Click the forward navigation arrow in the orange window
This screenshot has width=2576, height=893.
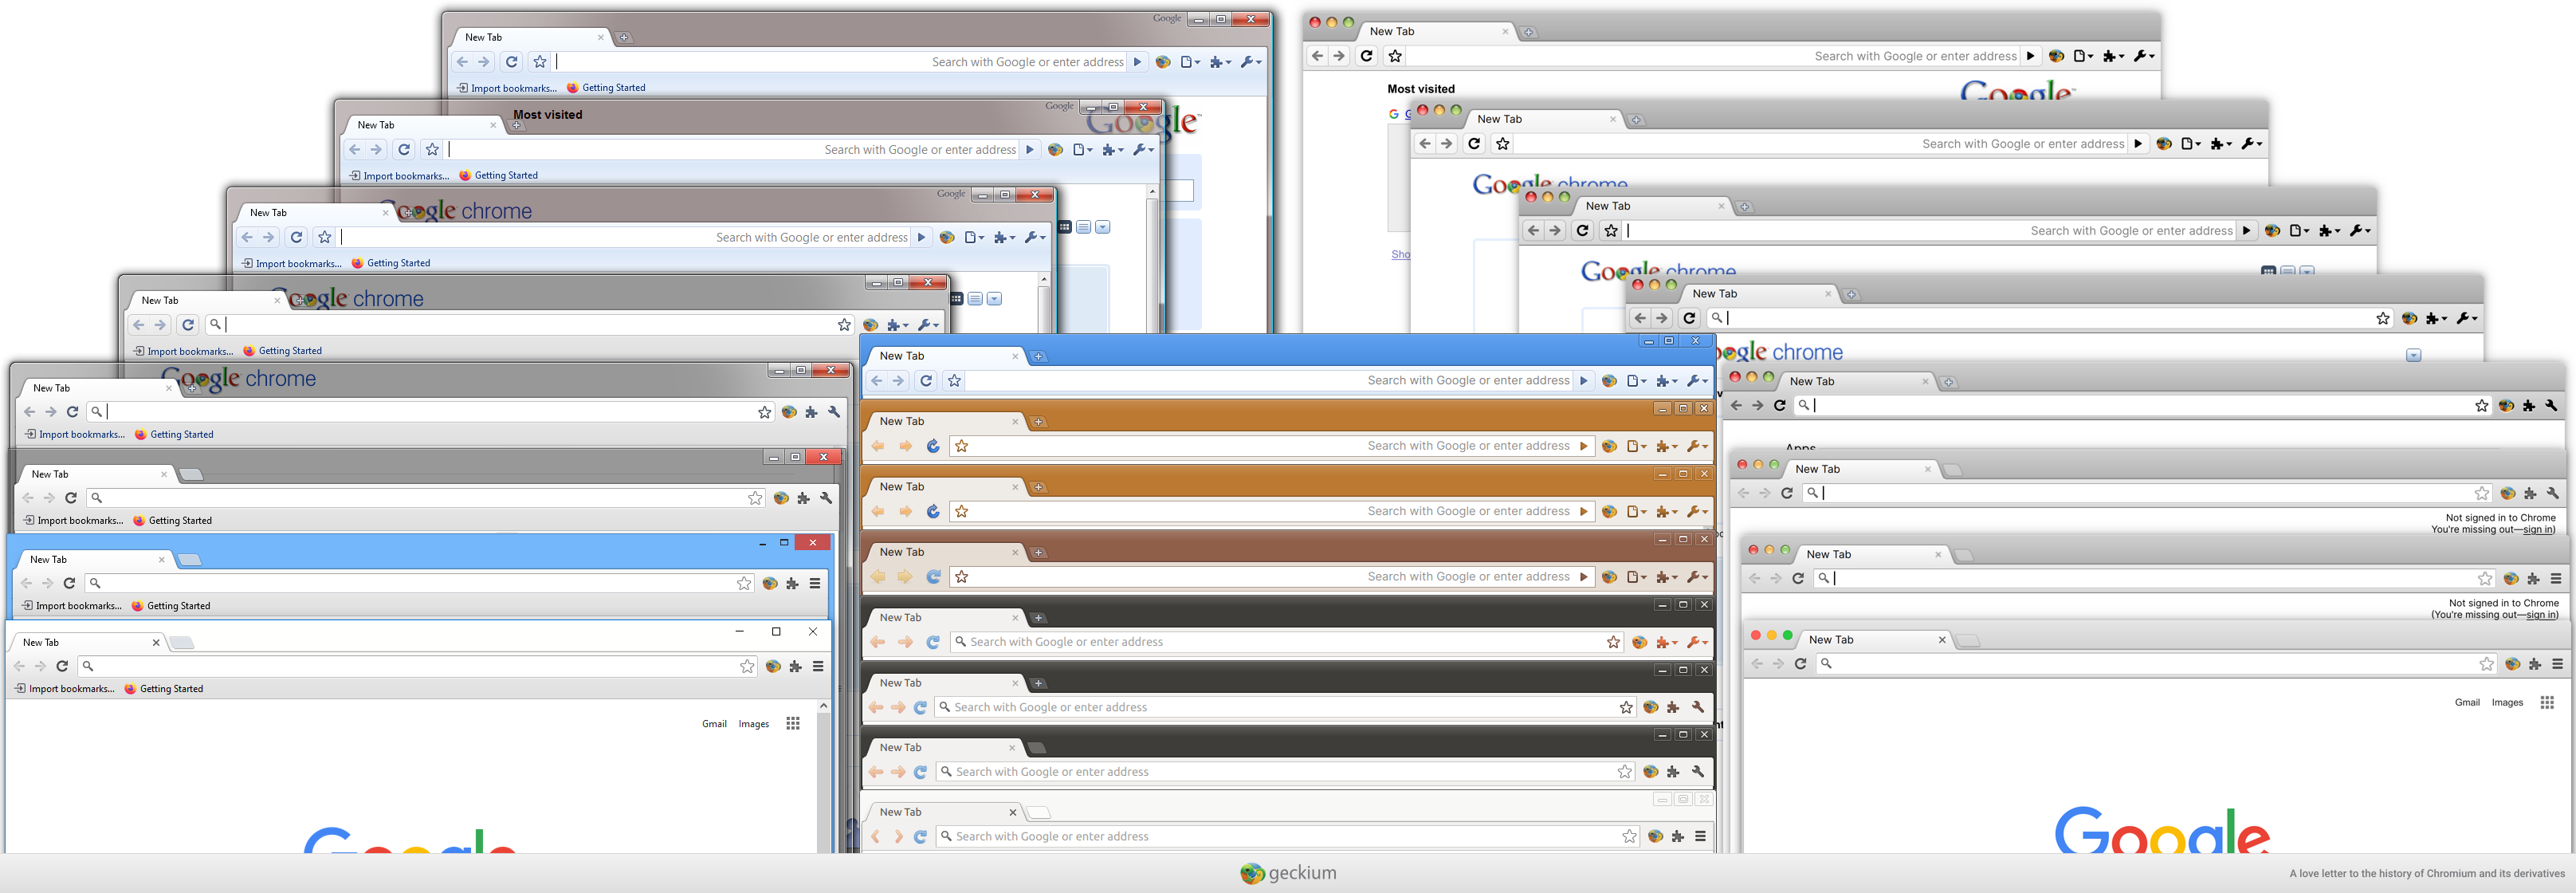tap(905, 446)
